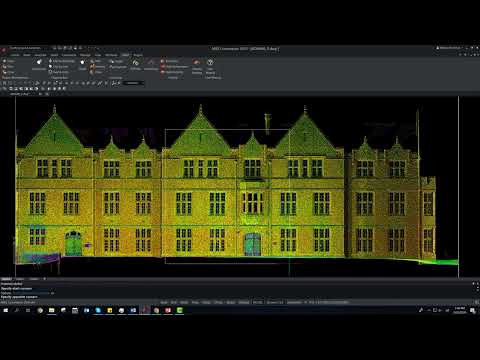Select the Model tab below the drawing
Viewport: 480px width, 360px height.
6,279
